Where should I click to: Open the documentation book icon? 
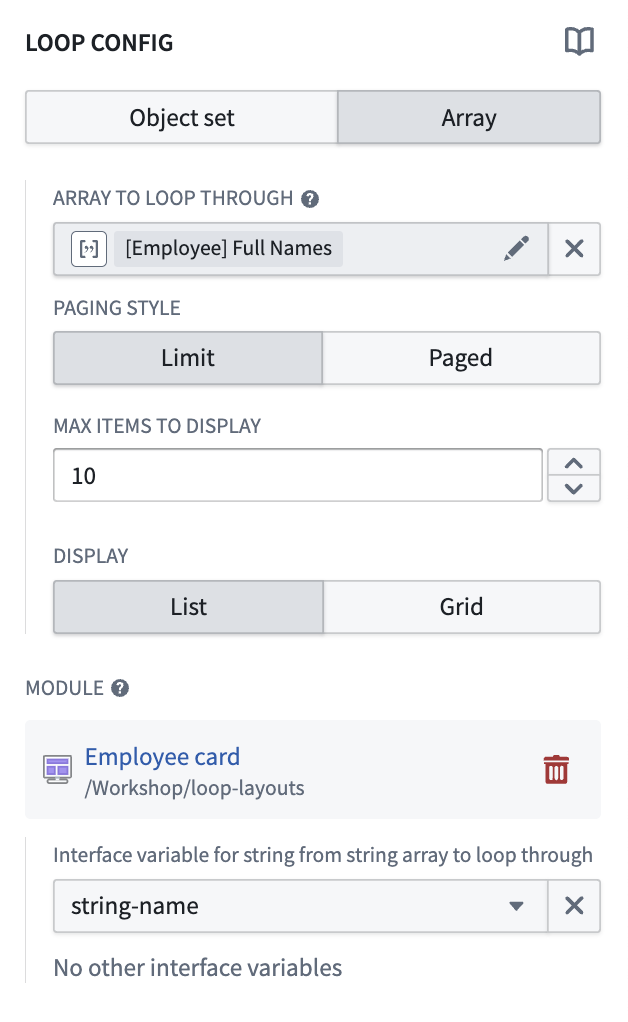[x=579, y=42]
